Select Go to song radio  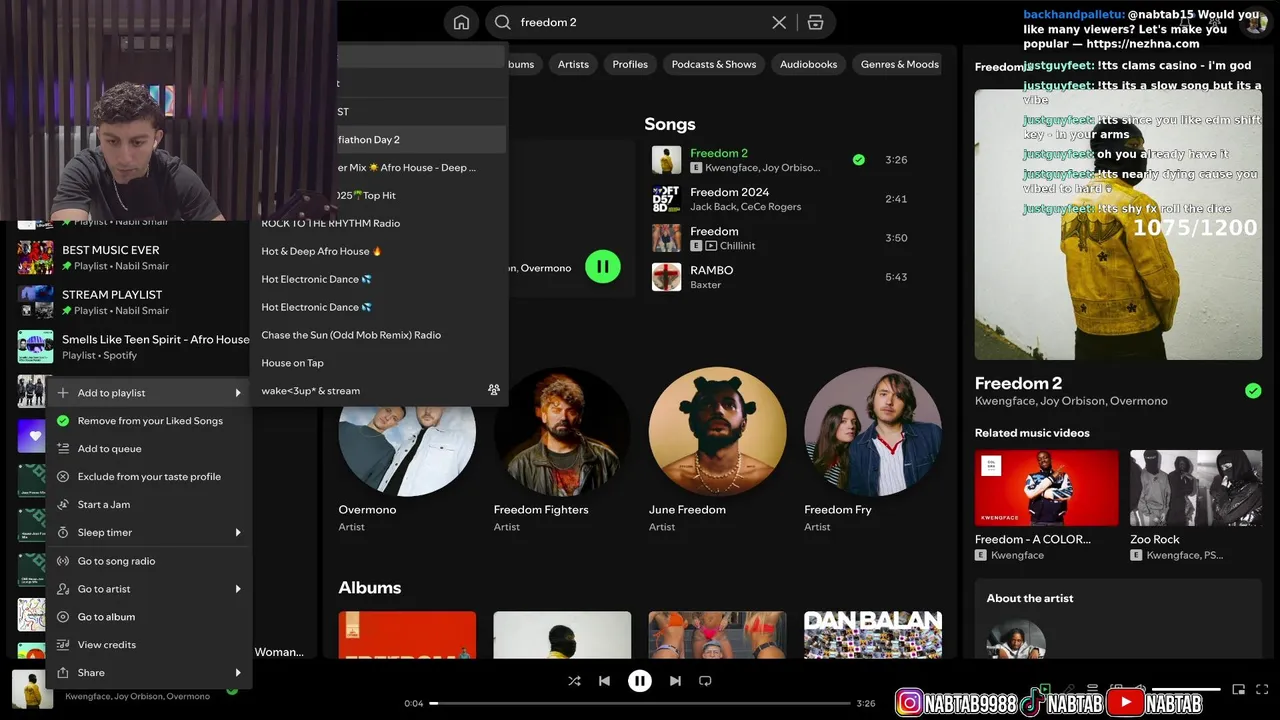point(148,561)
